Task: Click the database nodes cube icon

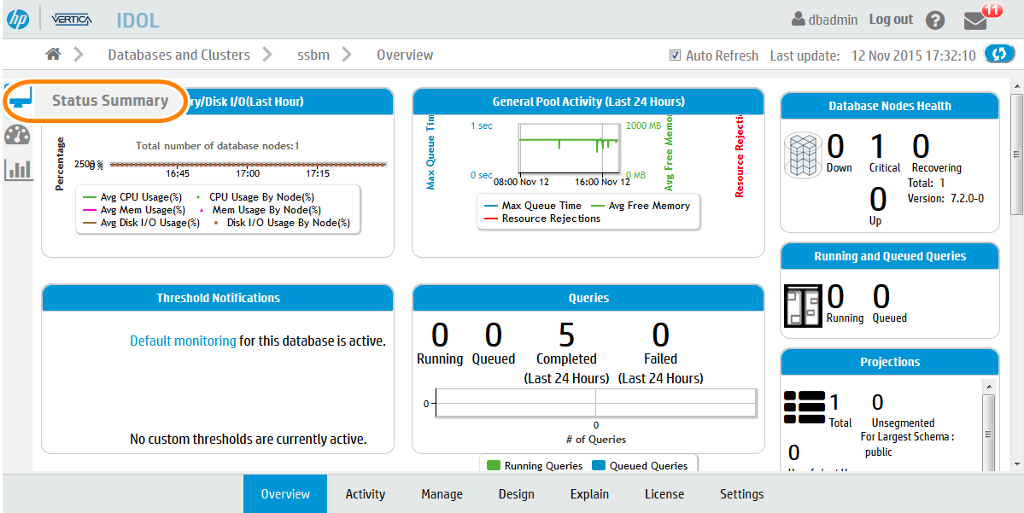Action: 802,155
